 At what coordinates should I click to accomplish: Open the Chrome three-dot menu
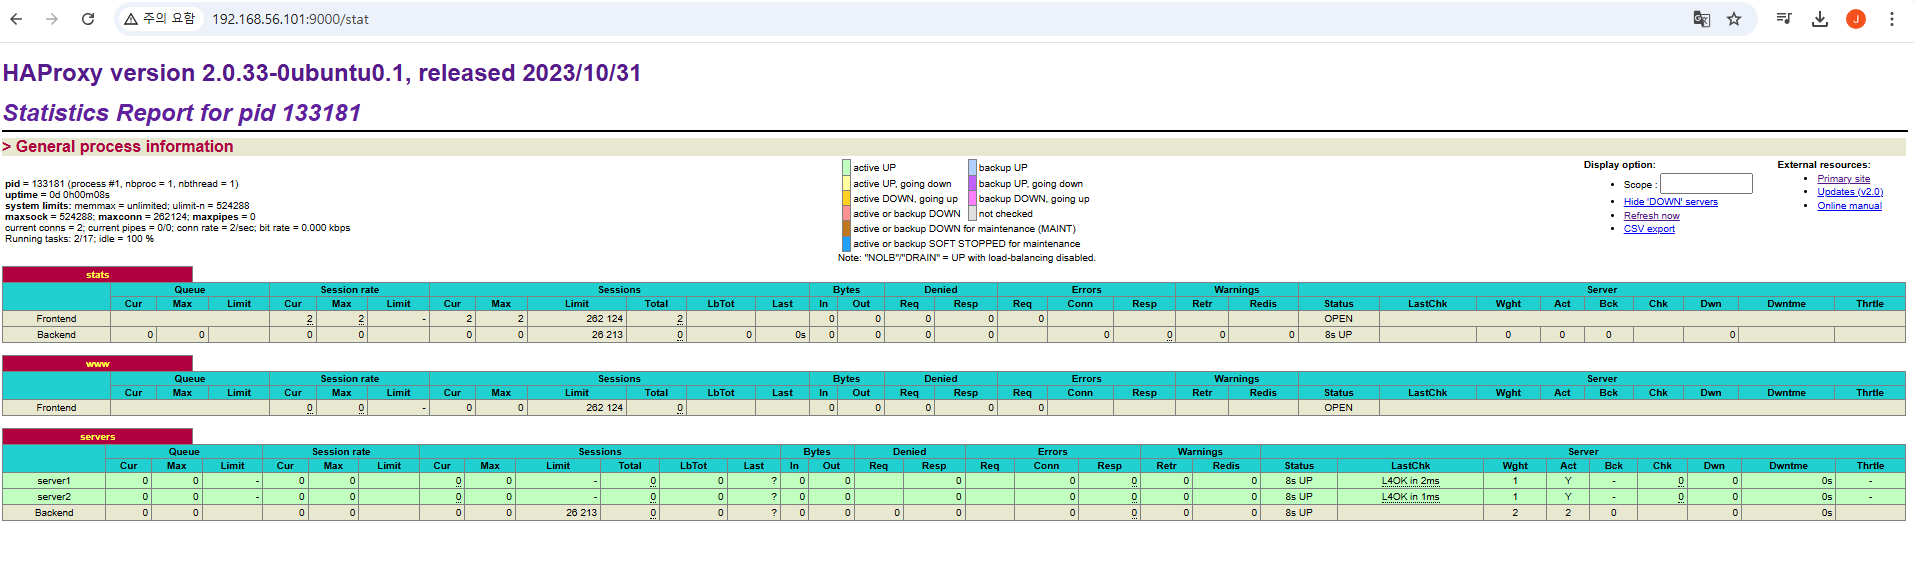[1892, 19]
